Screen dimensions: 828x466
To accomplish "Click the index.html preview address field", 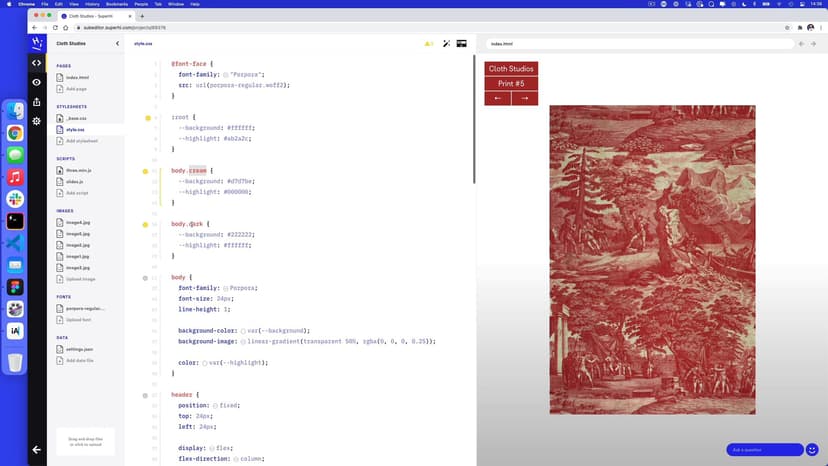I will coord(640,44).
